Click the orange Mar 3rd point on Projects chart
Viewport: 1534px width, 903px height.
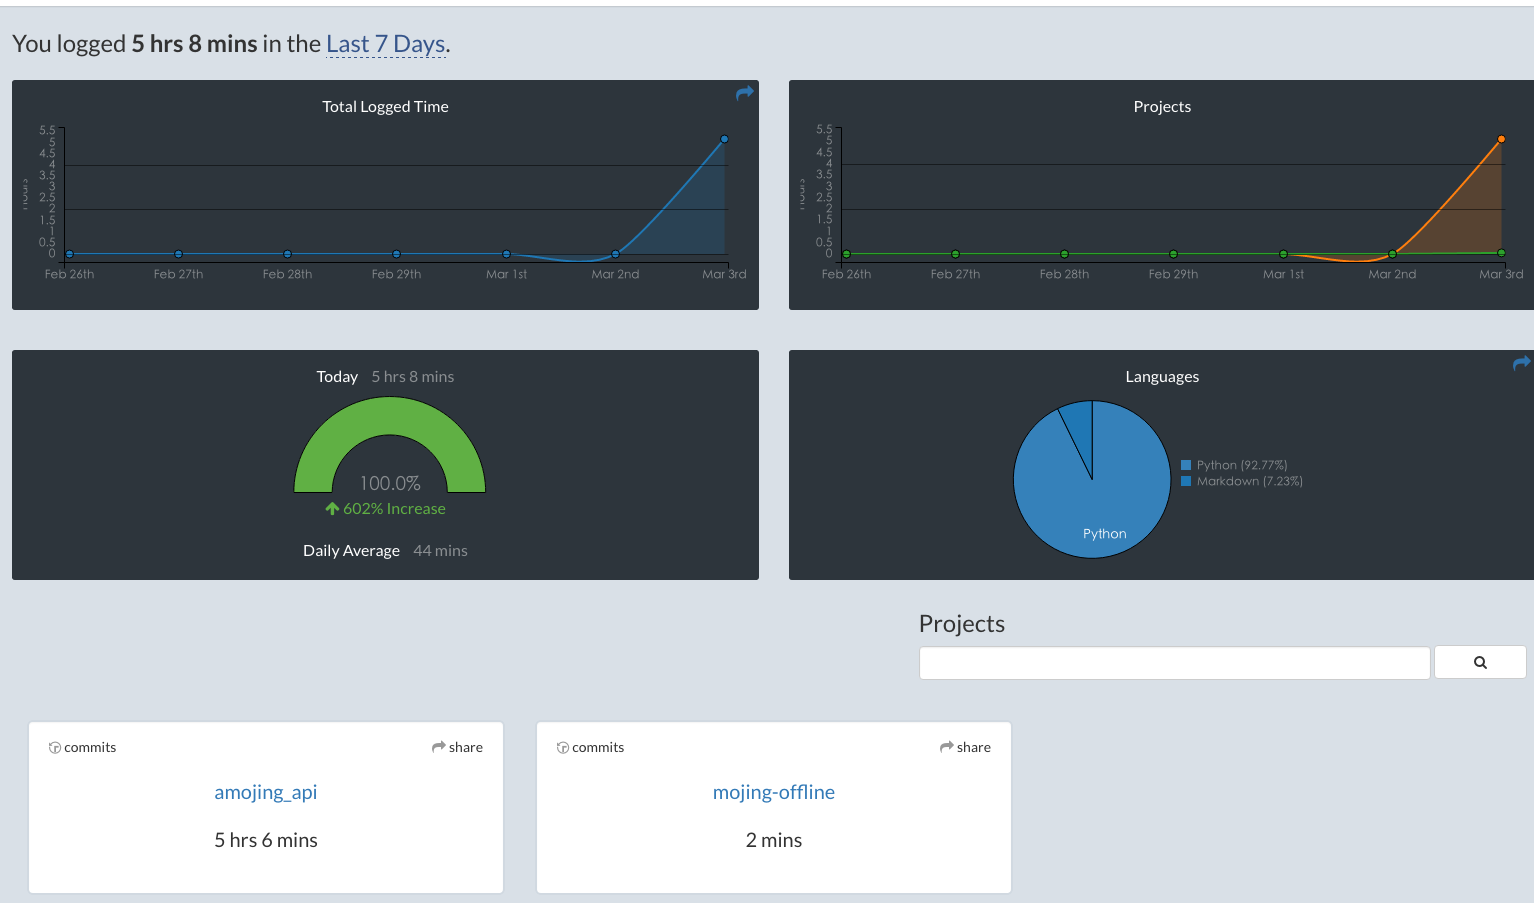tap(1501, 139)
